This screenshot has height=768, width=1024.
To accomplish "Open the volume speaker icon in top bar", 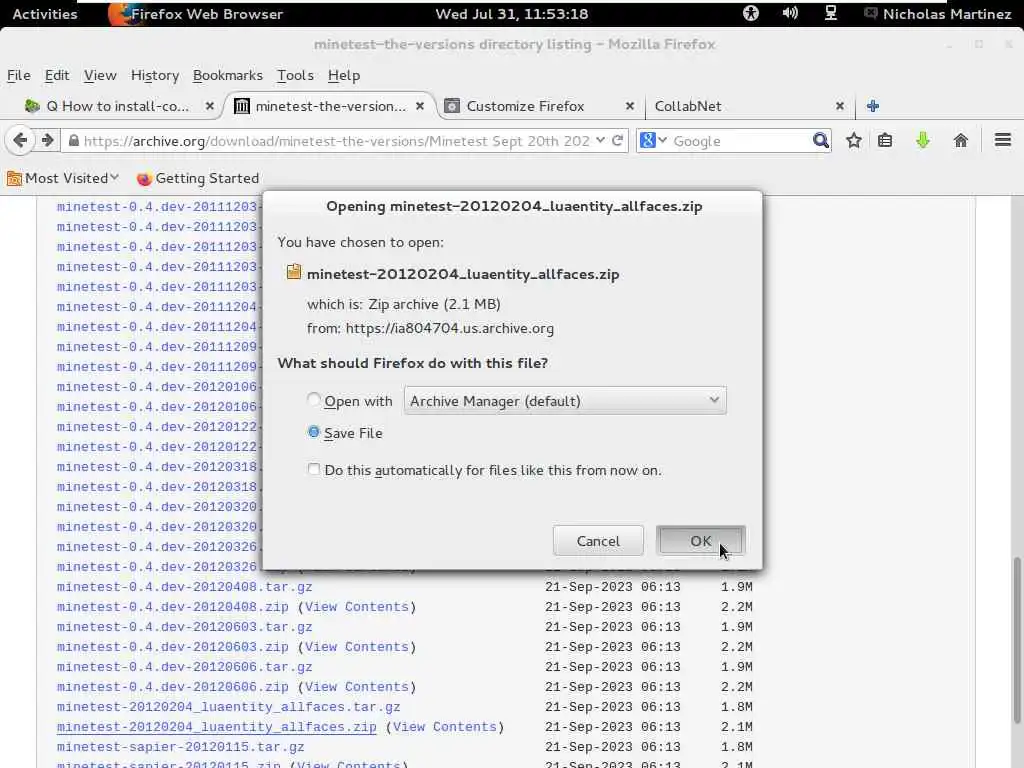I will coord(790,13).
